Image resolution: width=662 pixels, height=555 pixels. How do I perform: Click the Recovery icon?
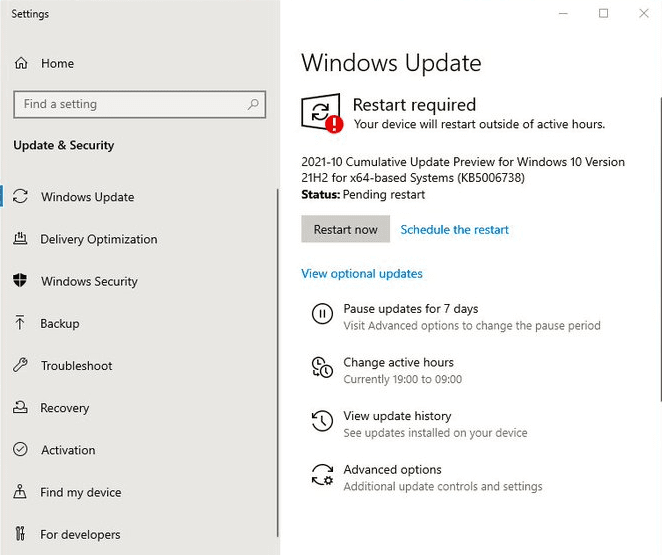[x=20, y=407]
